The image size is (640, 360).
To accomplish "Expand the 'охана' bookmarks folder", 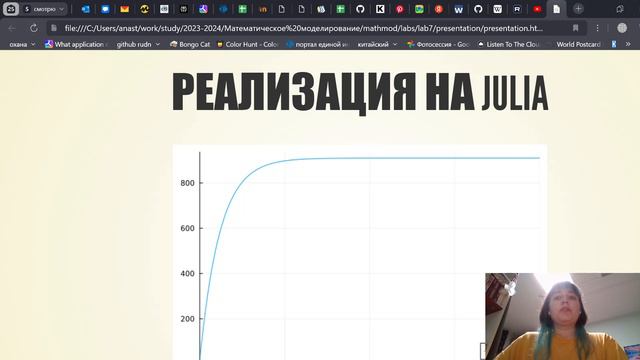I will tap(22, 44).
